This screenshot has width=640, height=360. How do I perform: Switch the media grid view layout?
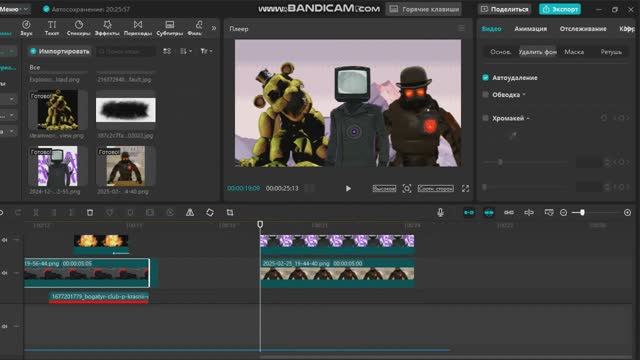tap(167, 51)
